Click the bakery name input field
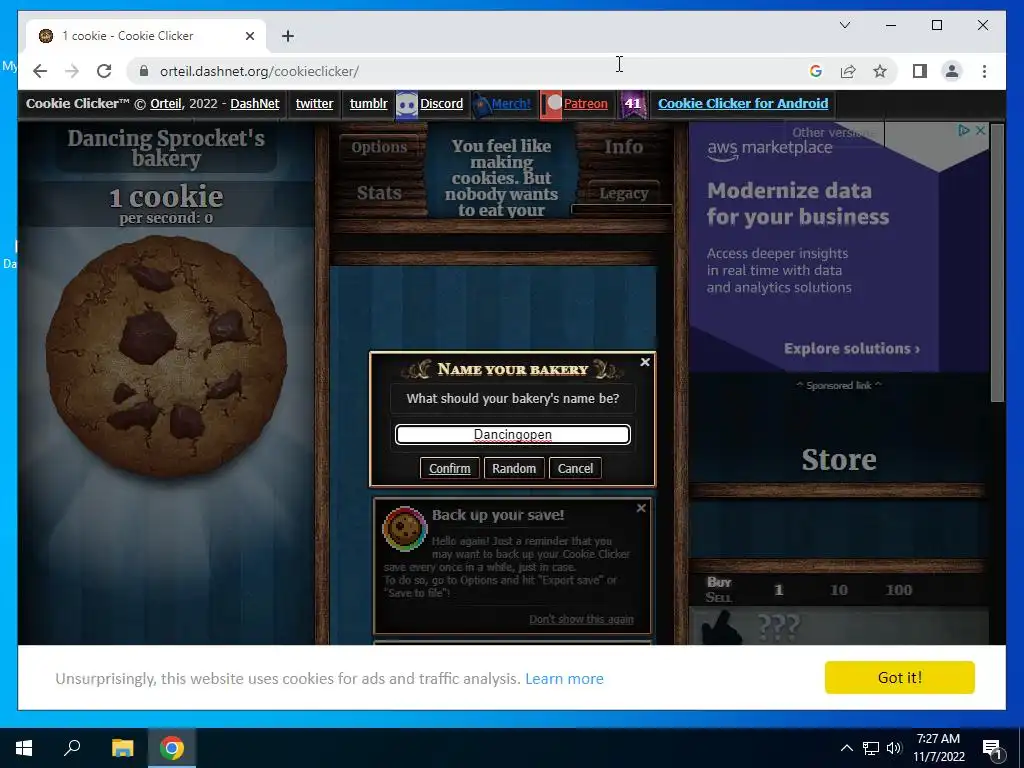 click(x=513, y=434)
